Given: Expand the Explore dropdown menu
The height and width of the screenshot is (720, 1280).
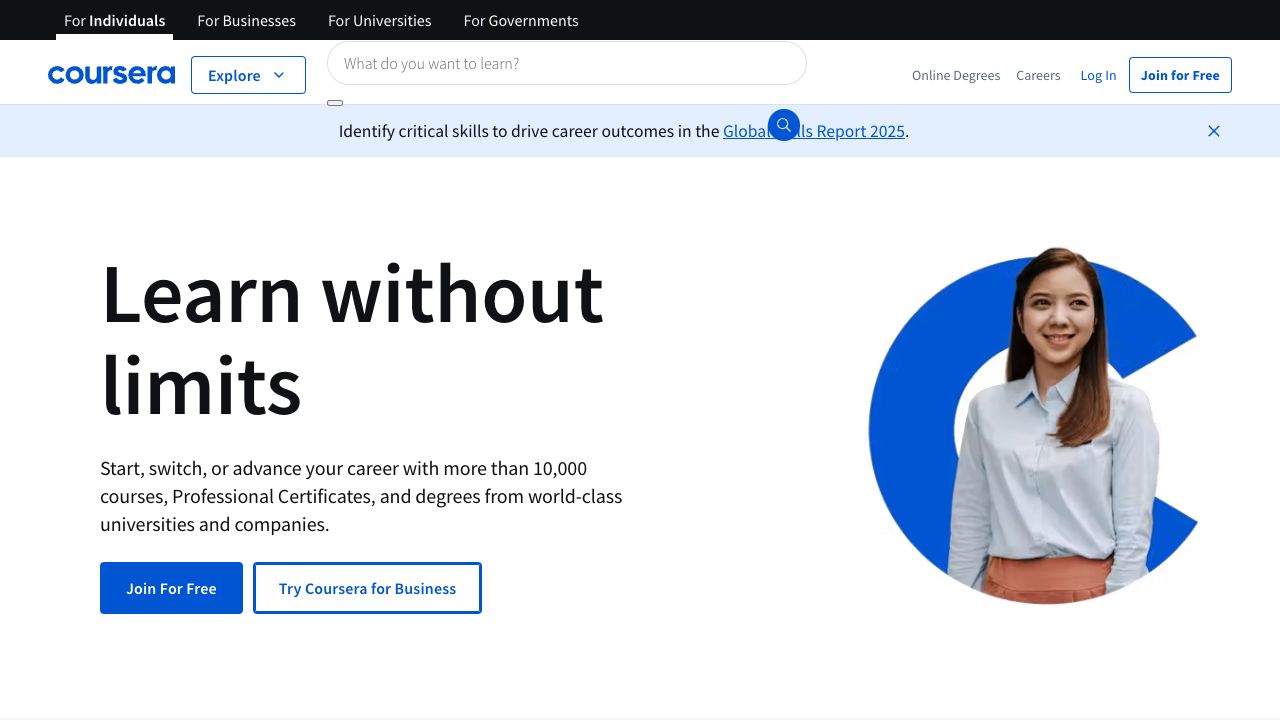Looking at the screenshot, I should click(x=248, y=75).
